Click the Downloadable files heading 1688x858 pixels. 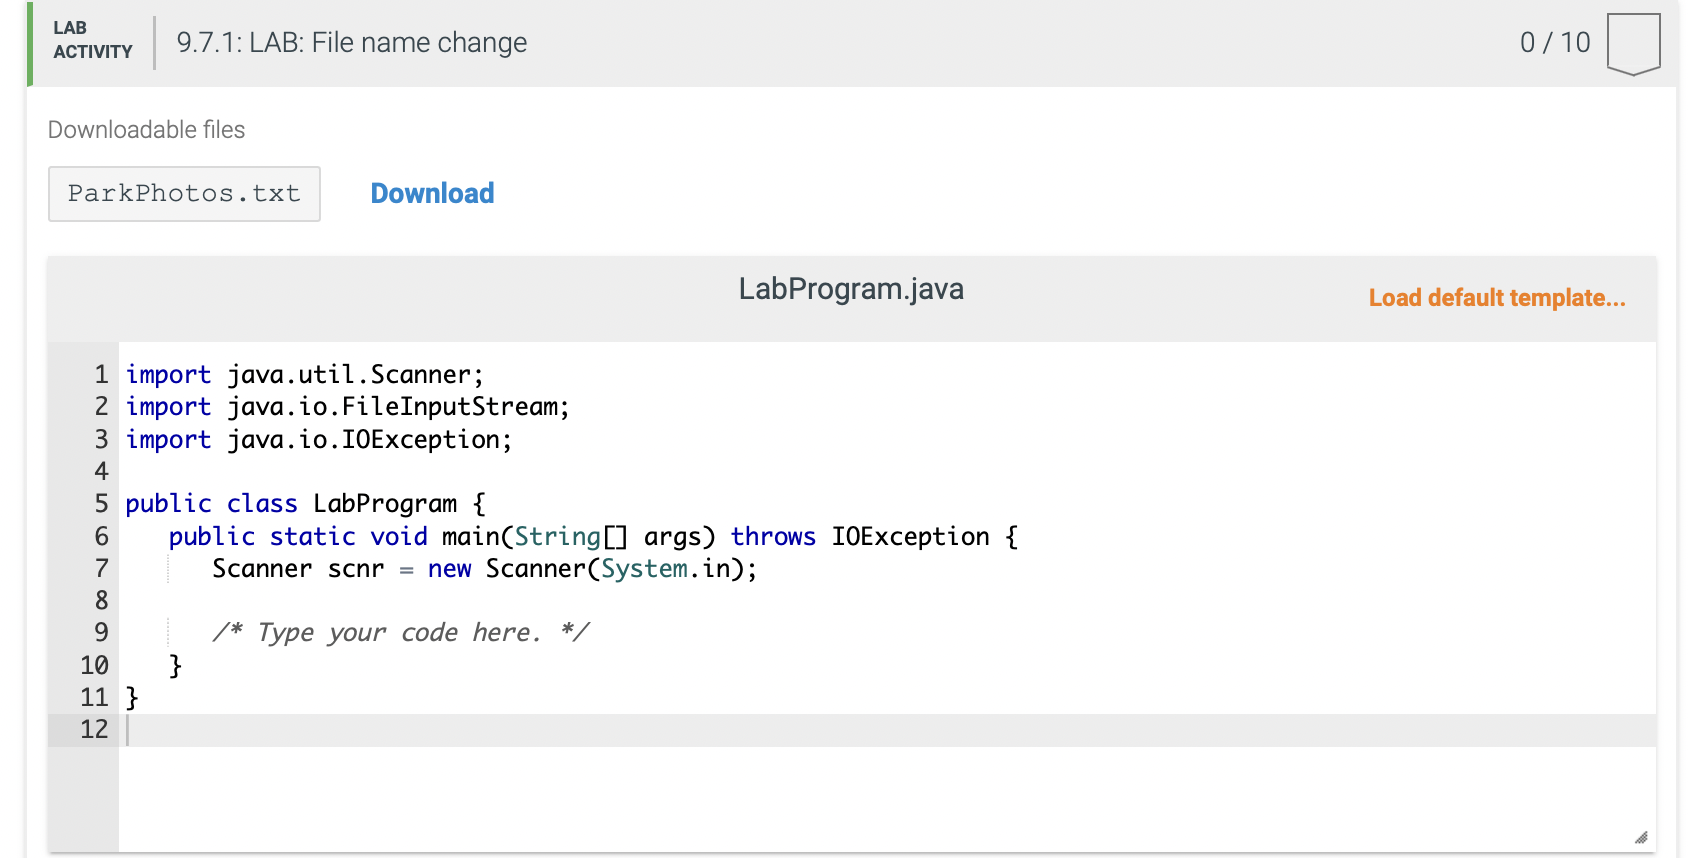click(x=146, y=130)
